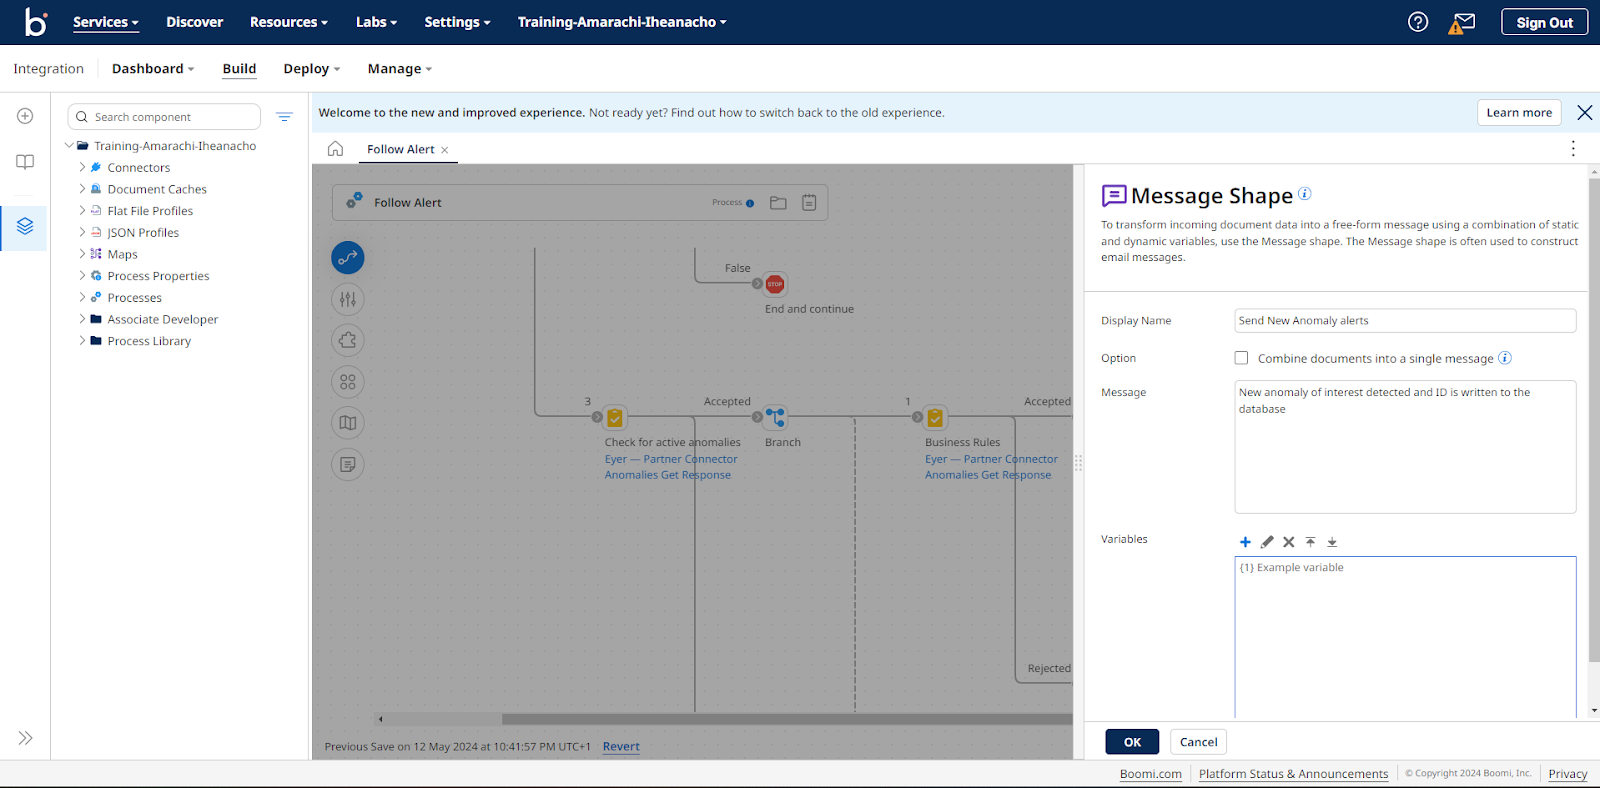Image resolution: width=1600 pixels, height=788 pixels.
Task: Expand the JSON Profiles folder
Action: coord(82,232)
